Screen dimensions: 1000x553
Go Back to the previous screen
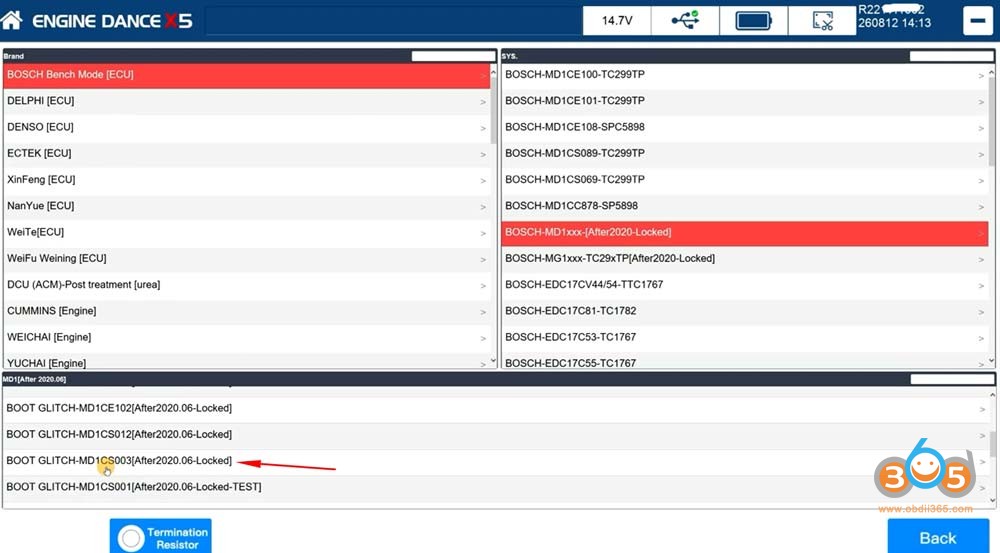(938, 537)
